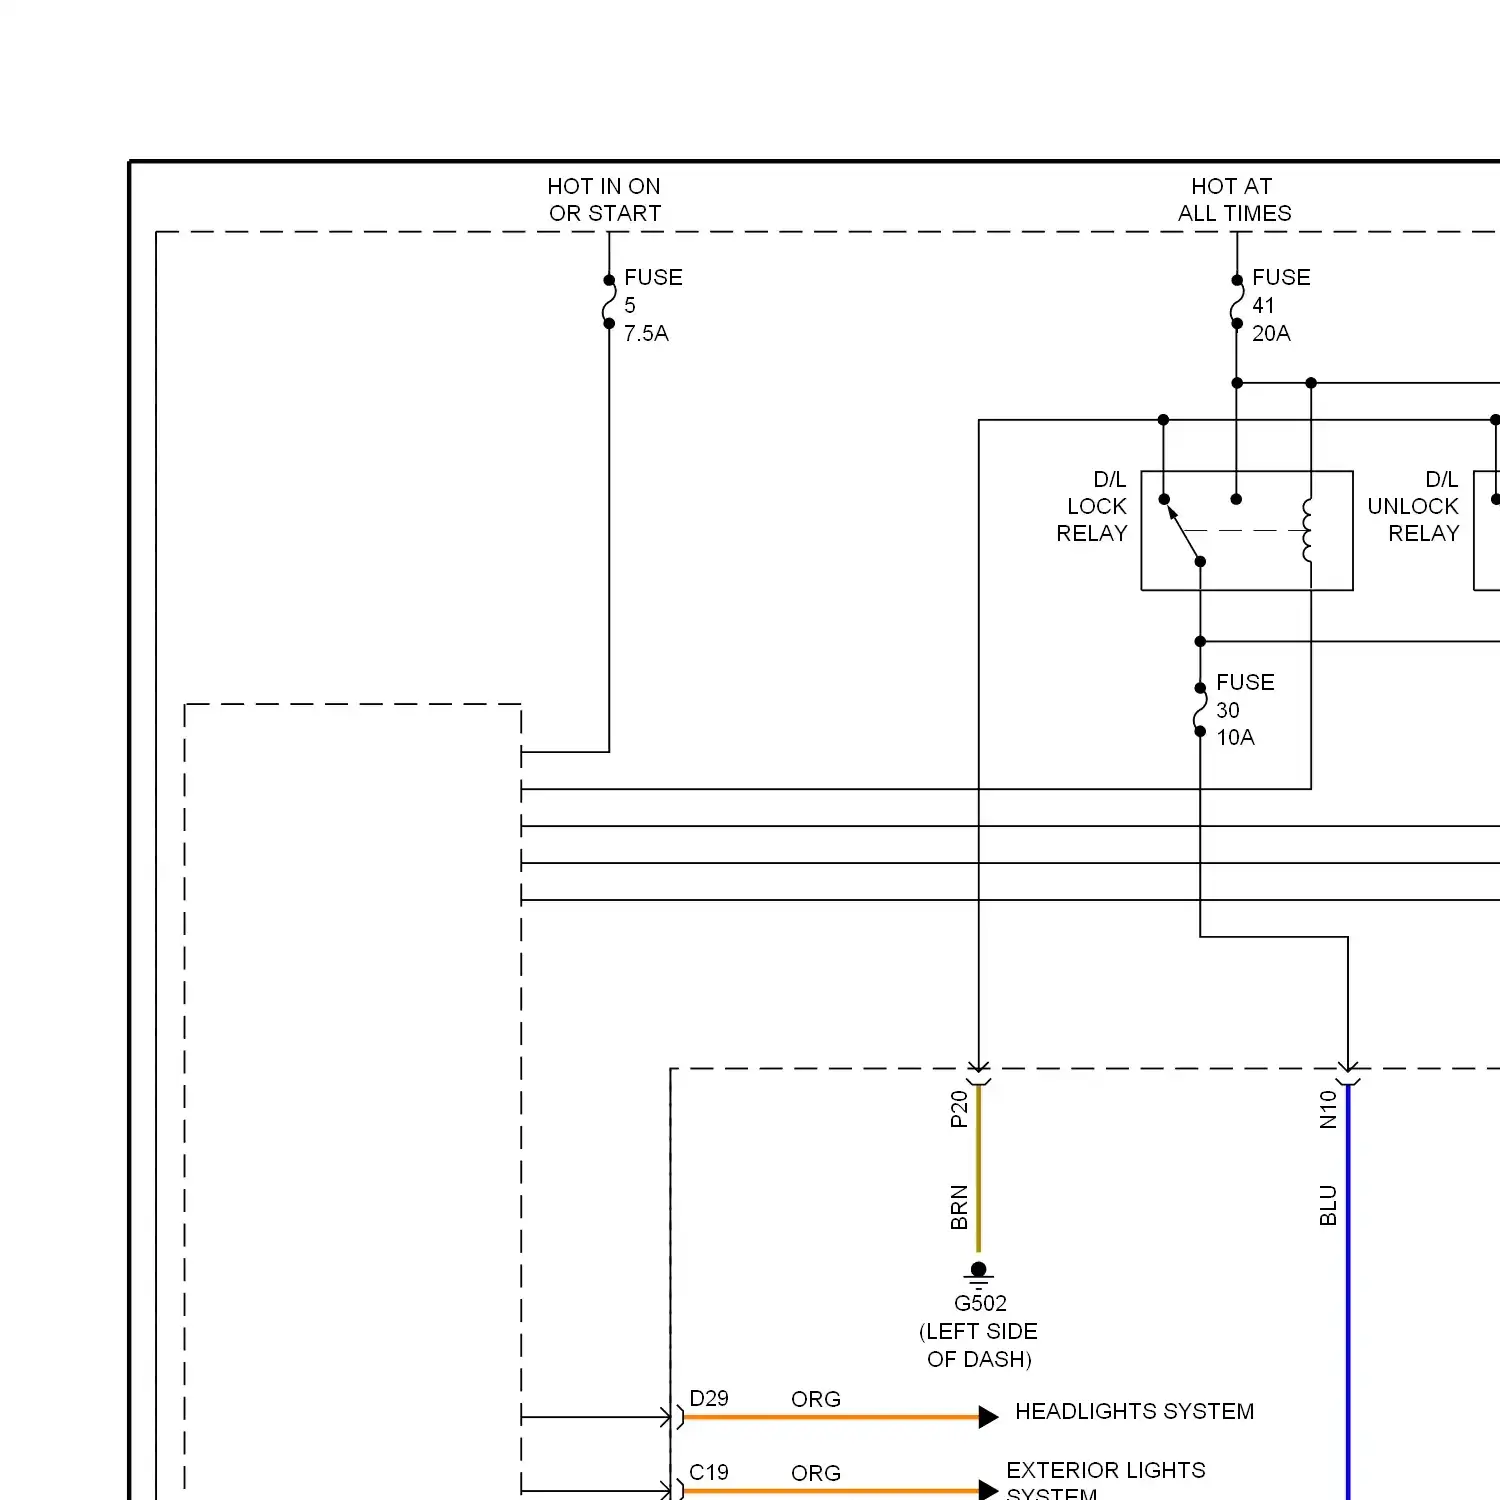Click the N10 connector terminal symbol

click(1348, 1075)
